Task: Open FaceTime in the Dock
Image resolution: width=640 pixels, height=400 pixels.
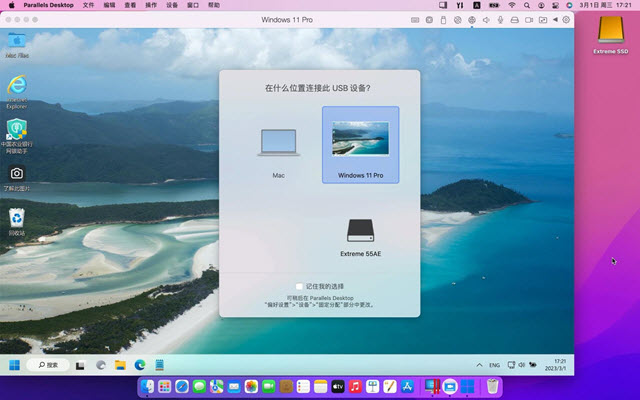Action: (269, 386)
